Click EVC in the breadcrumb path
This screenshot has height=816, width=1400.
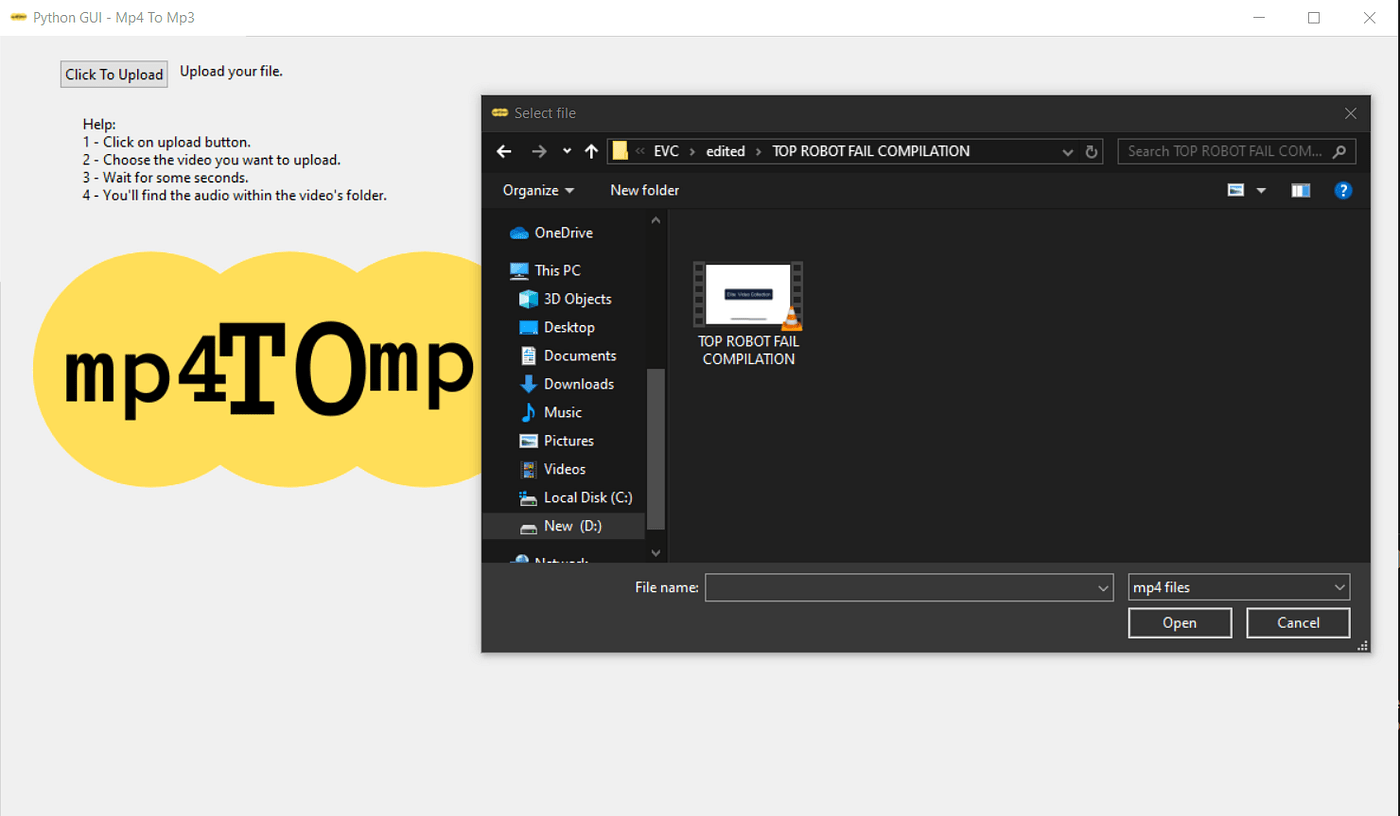point(666,151)
